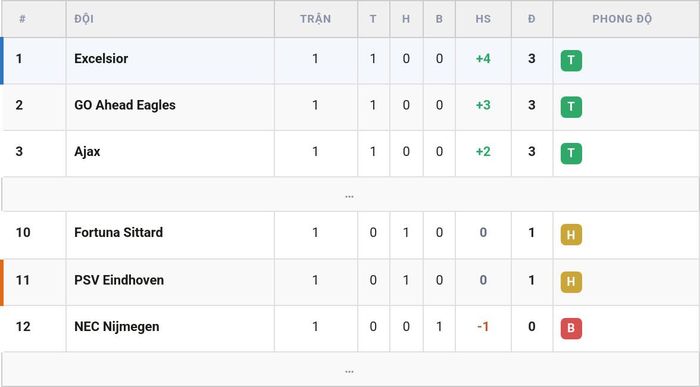
Task: Open the Excelsior team link
Action: click(101, 58)
